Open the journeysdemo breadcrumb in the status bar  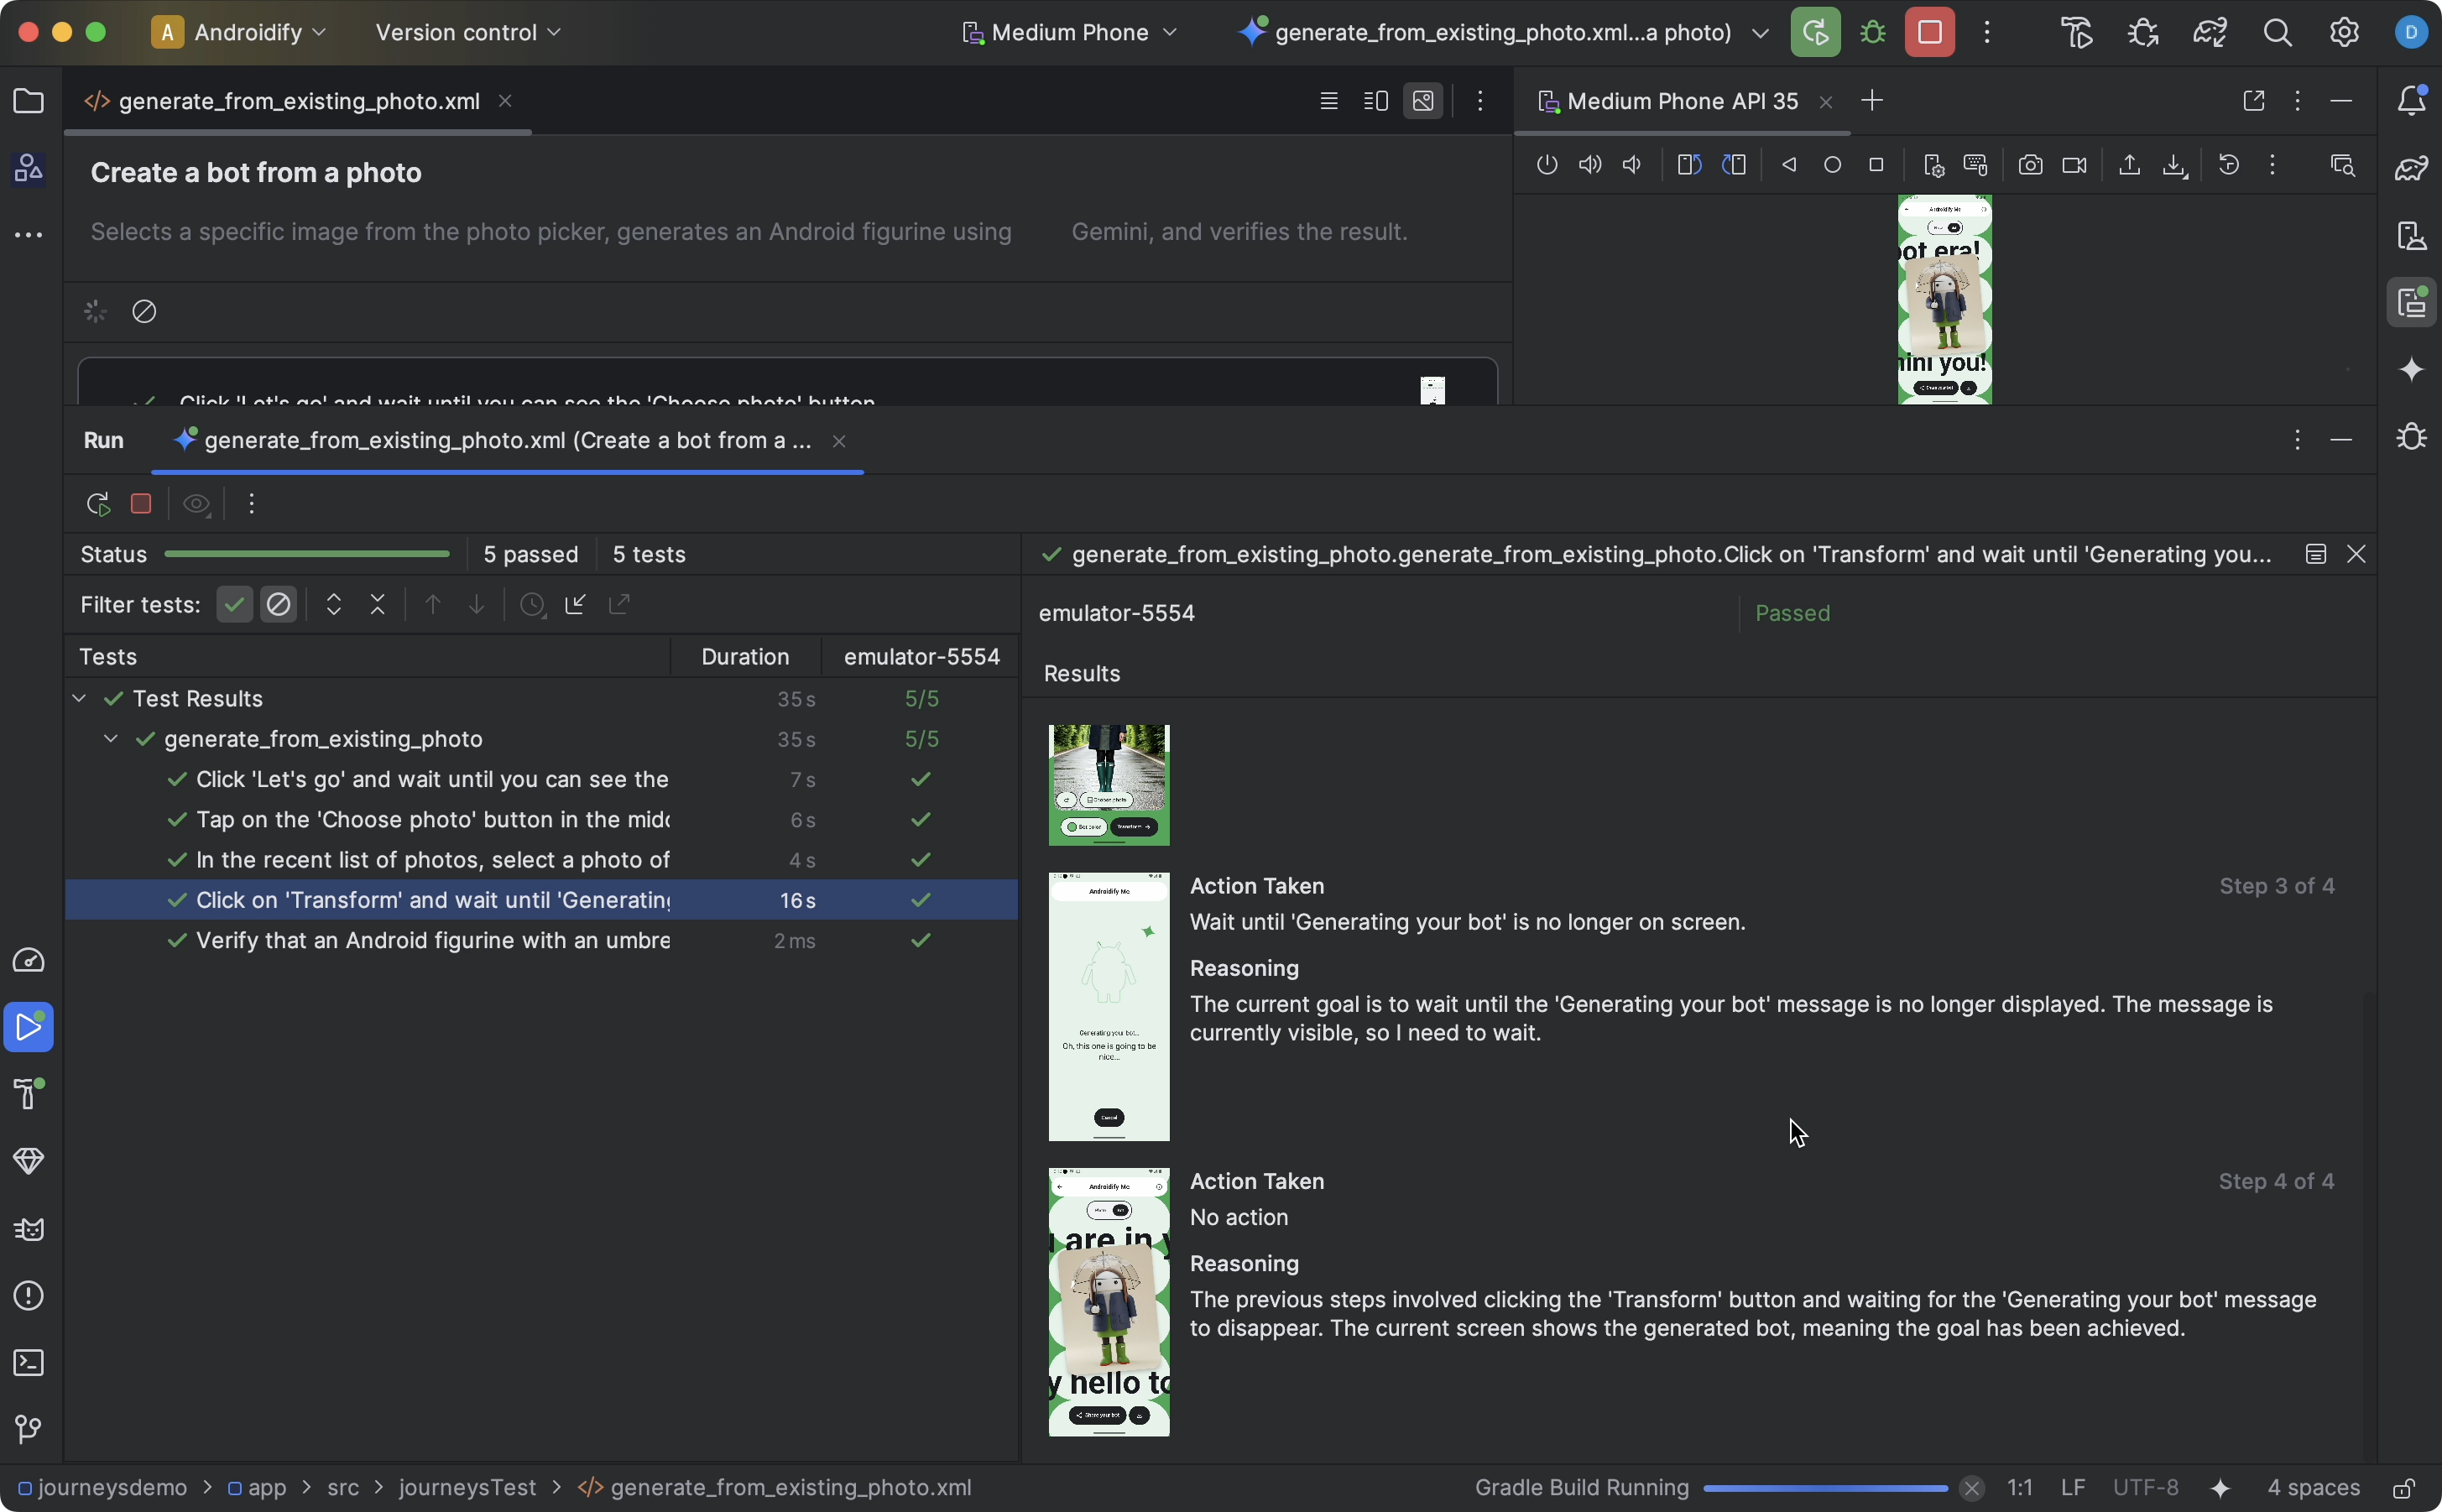[110, 1487]
